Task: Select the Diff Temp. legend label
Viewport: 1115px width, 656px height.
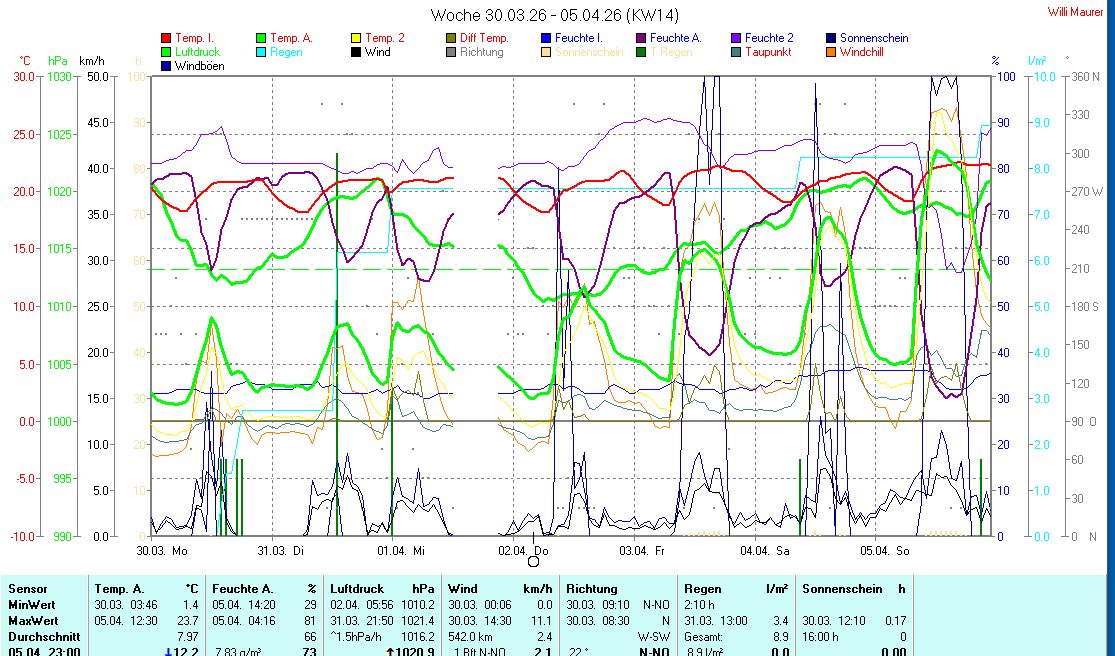Action: click(484, 38)
